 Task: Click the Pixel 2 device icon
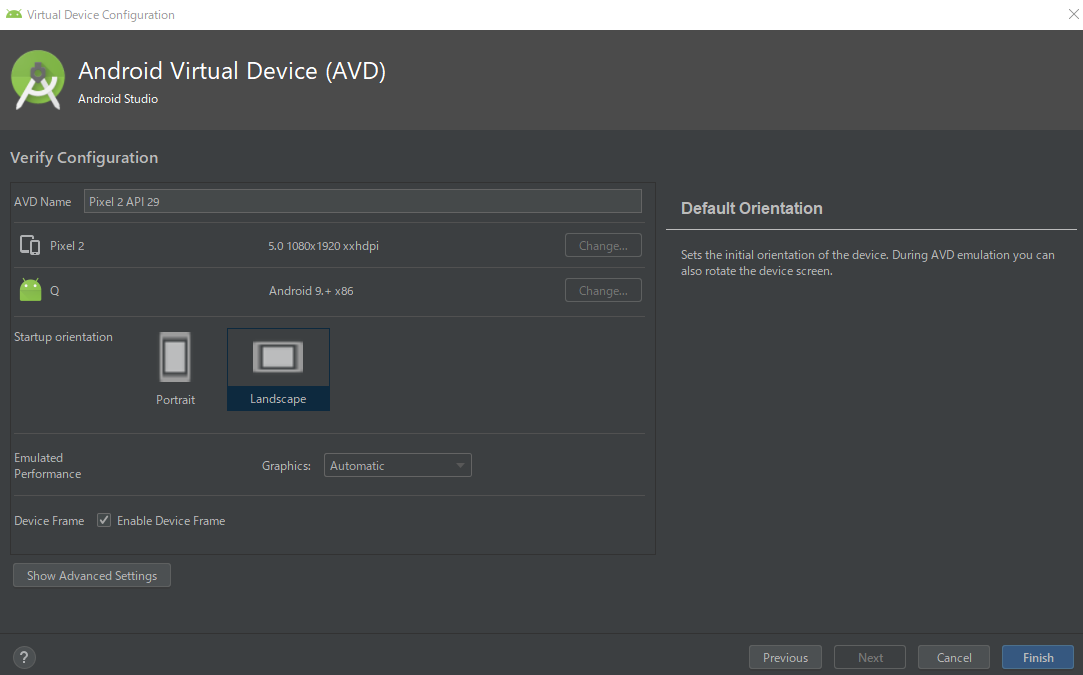[30, 245]
